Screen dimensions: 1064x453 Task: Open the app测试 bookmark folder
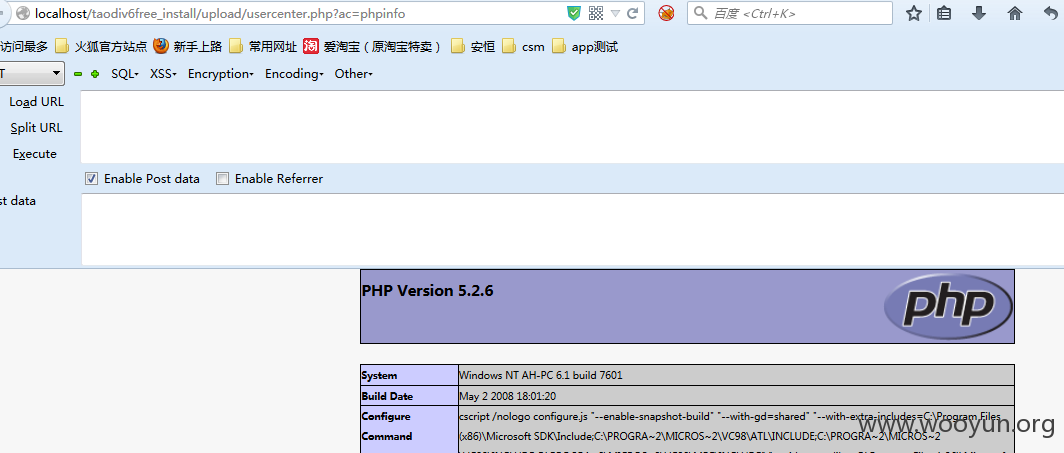pos(585,47)
